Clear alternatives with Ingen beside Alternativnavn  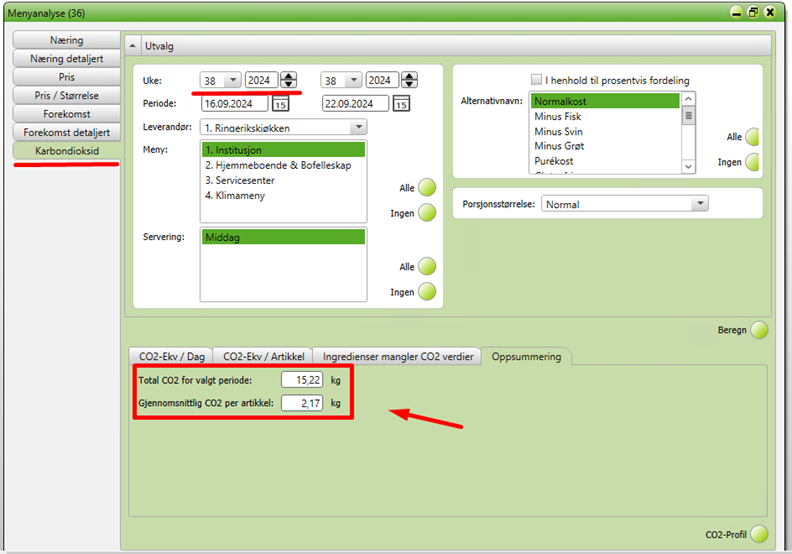pyautogui.click(x=753, y=162)
